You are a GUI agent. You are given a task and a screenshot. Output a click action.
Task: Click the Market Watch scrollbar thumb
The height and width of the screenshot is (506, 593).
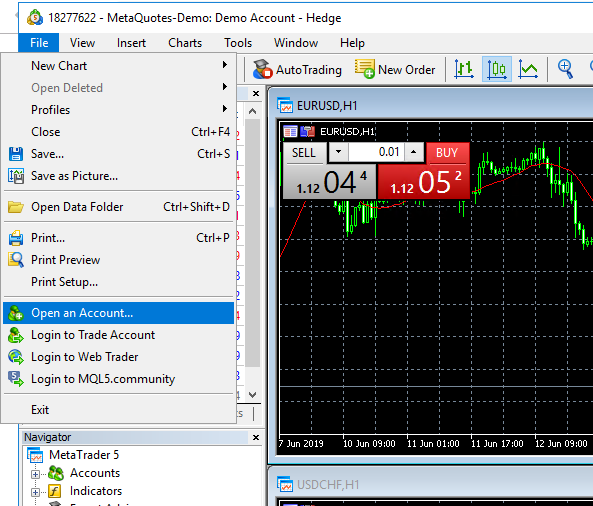pyautogui.click(x=253, y=243)
